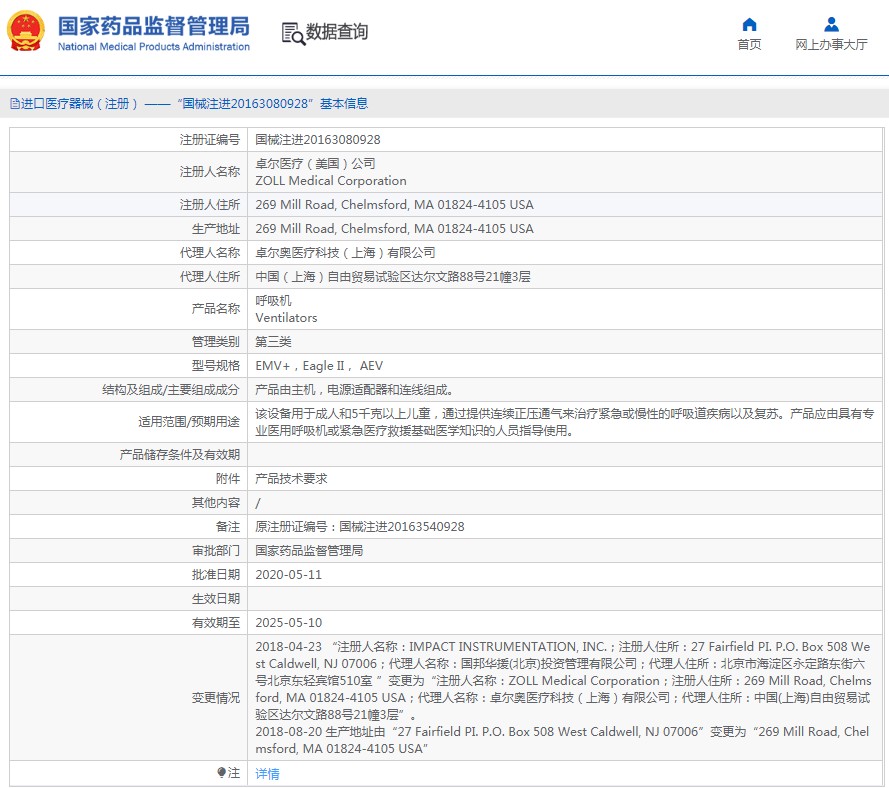Open the 网上办事大厅 navigation label
This screenshot has height=788, width=889.
(831, 45)
